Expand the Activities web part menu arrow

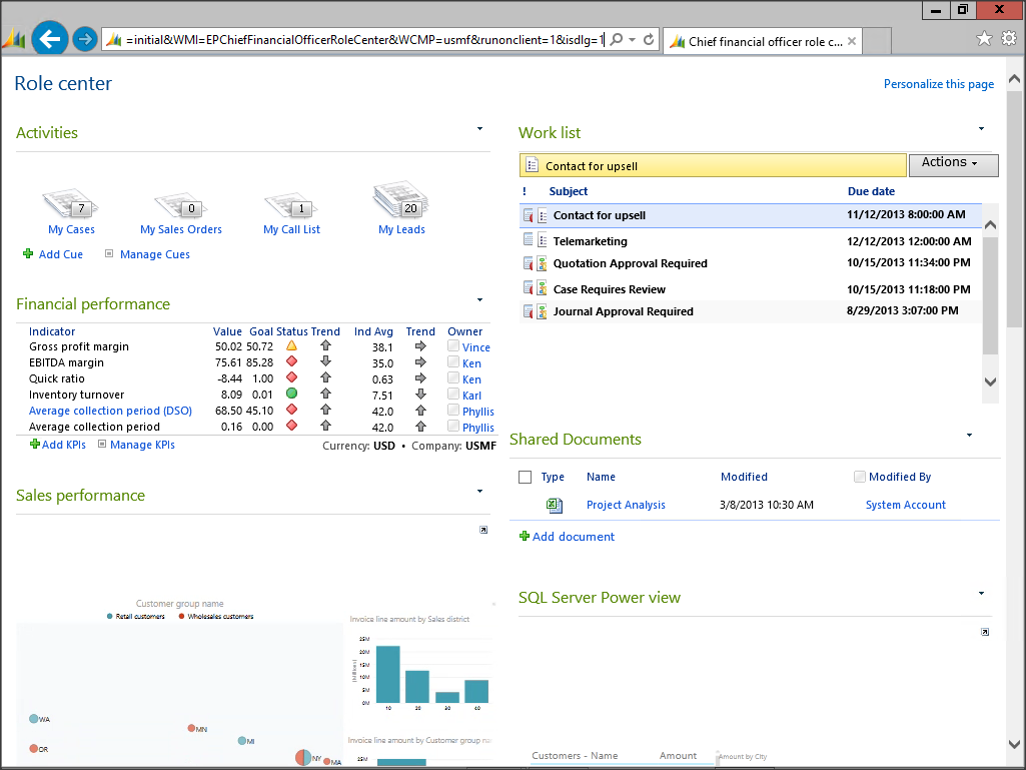480,129
